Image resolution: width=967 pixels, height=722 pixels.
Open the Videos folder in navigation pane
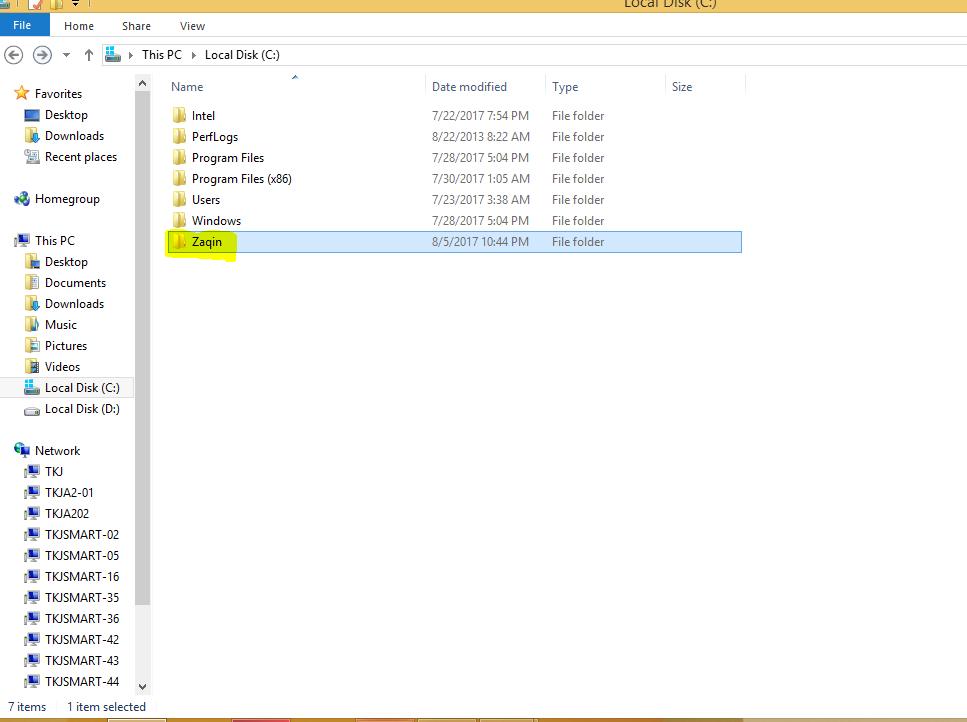tap(62, 366)
